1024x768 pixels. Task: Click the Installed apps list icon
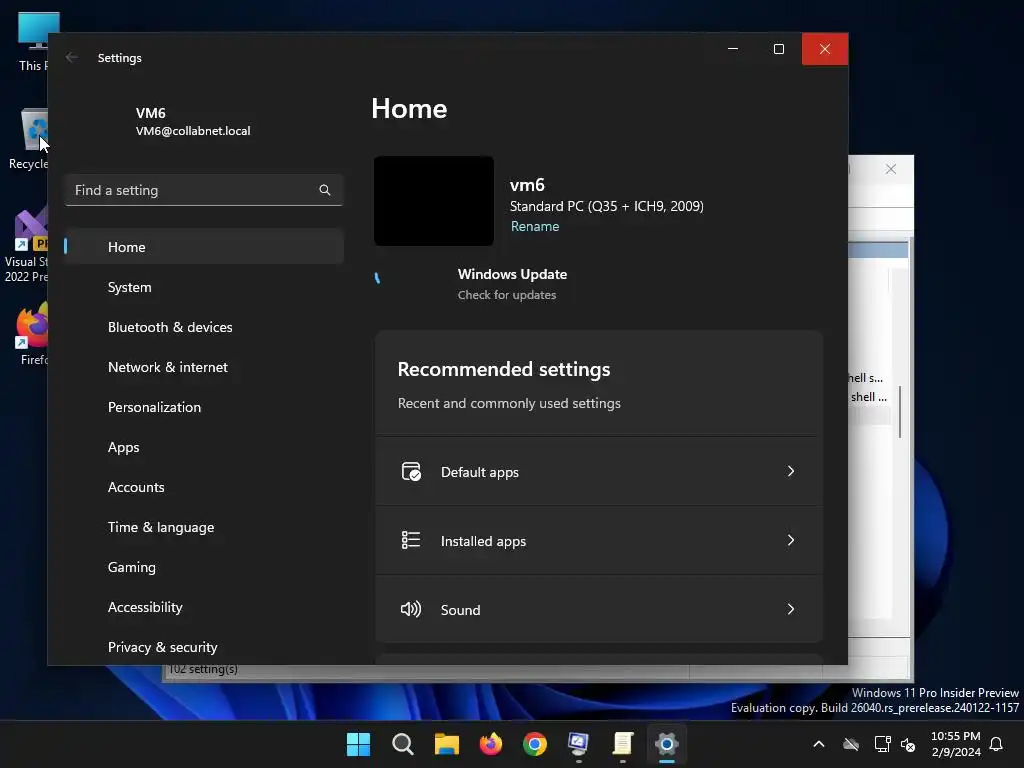click(x=411, y=540)
